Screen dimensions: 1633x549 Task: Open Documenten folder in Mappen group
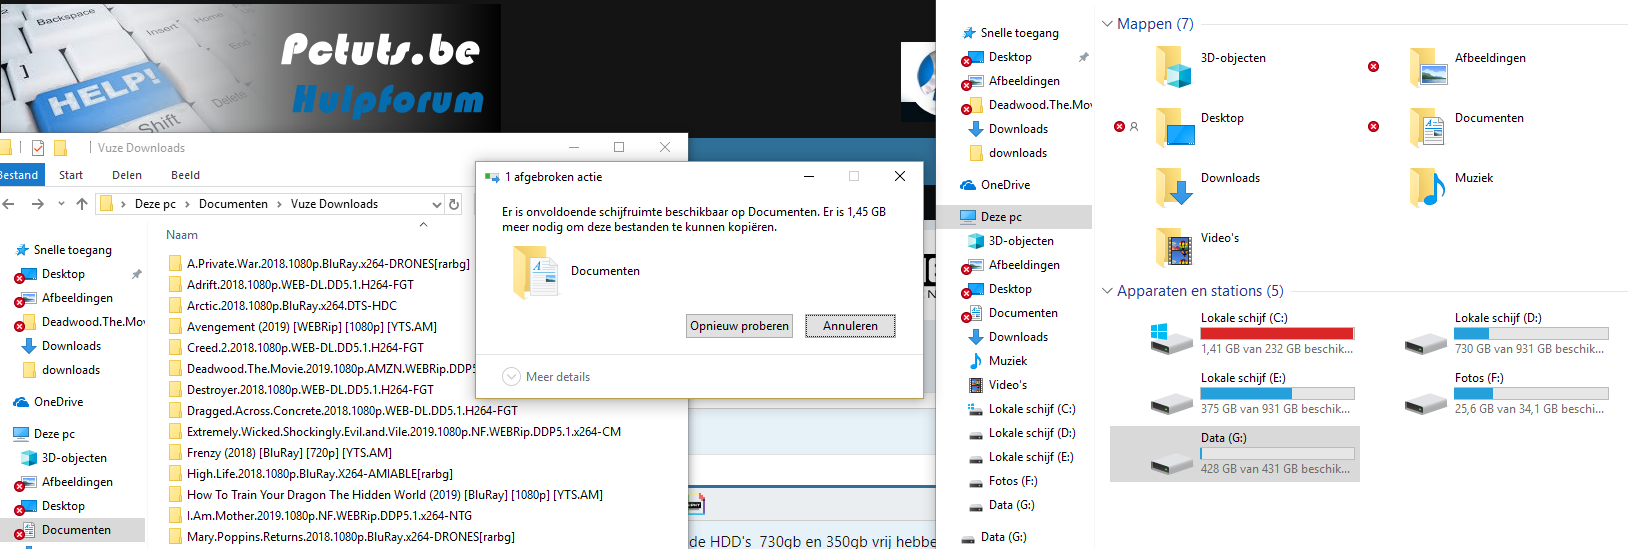(x=1468, y=128)
